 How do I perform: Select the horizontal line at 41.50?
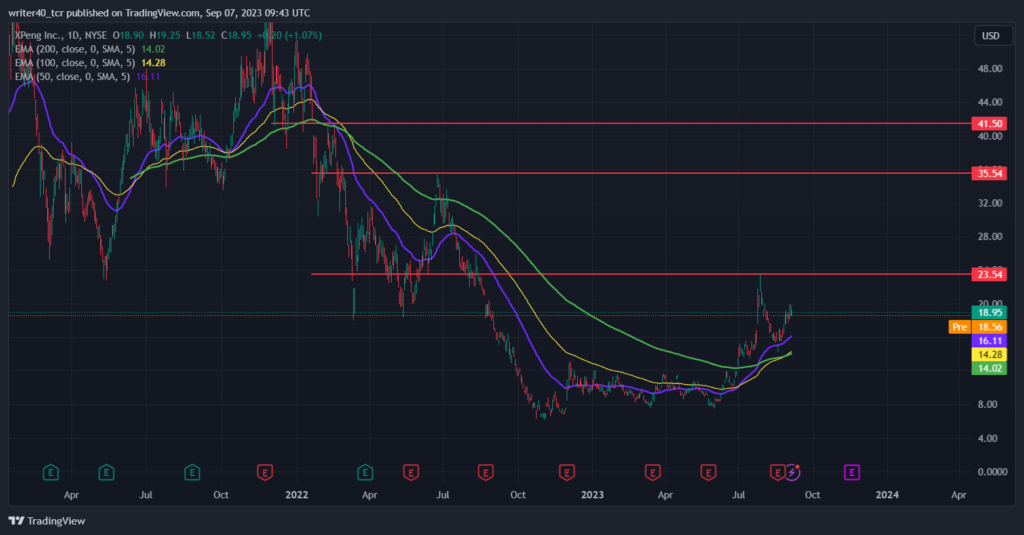click(x=620, y=123)
